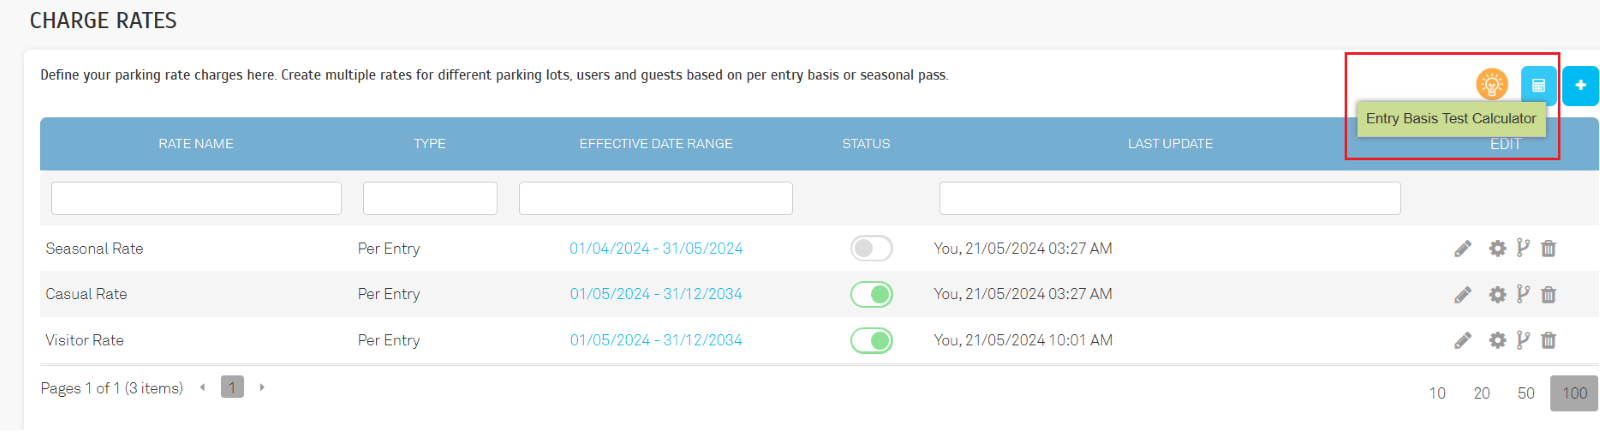This screenshot has width=1600, height=433.
Task: Sort by Rate Name column header
Action: click(x=196, y=144)
